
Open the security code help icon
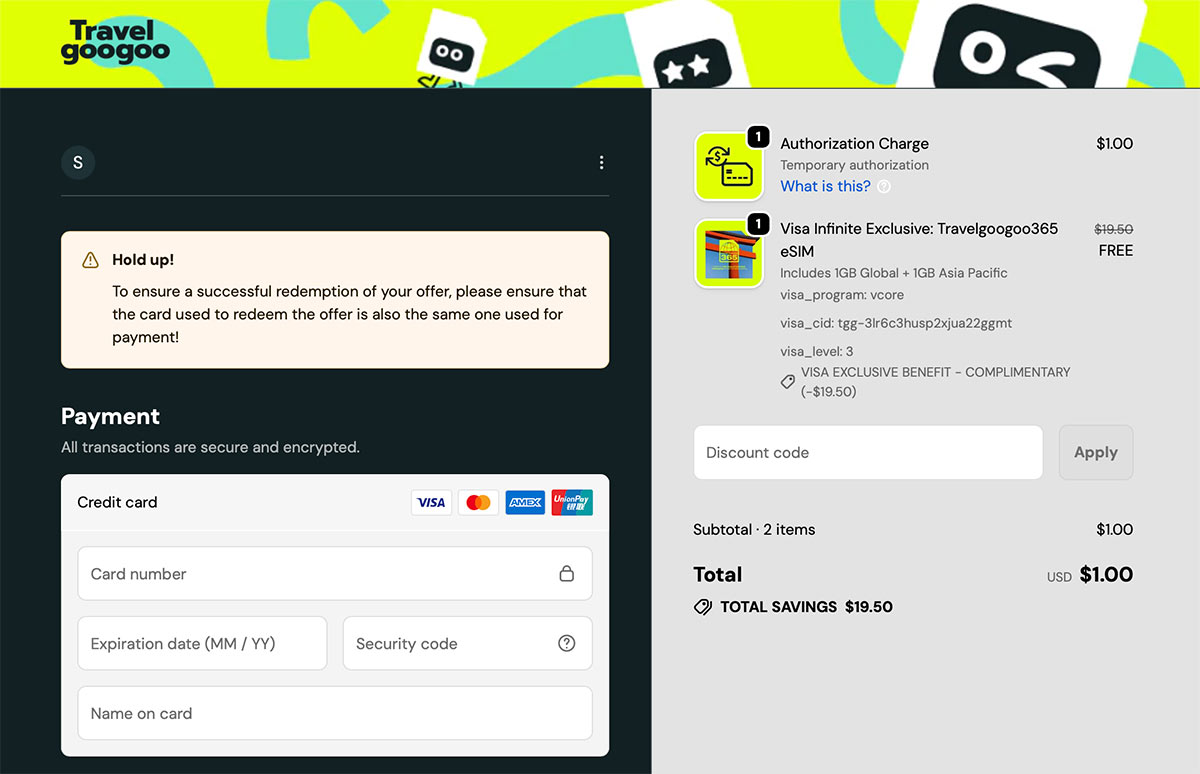coord(567,643)
